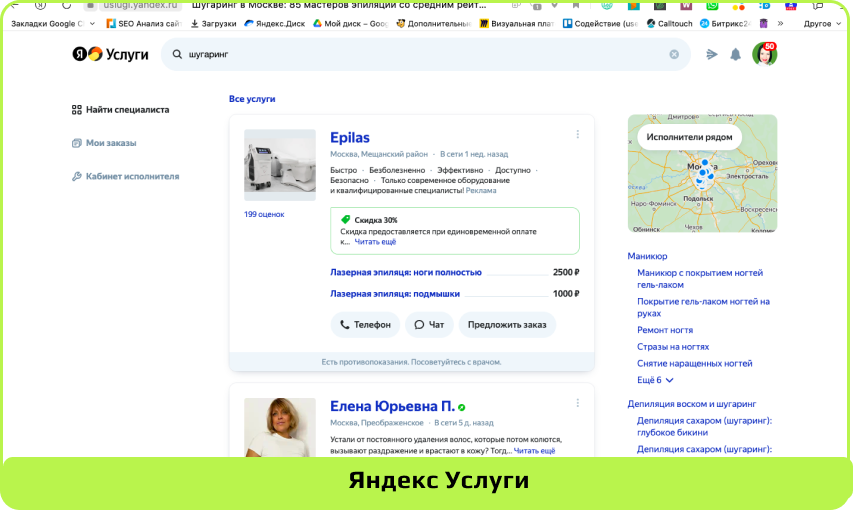Click the Чат button on Epilas

point(429,325)
